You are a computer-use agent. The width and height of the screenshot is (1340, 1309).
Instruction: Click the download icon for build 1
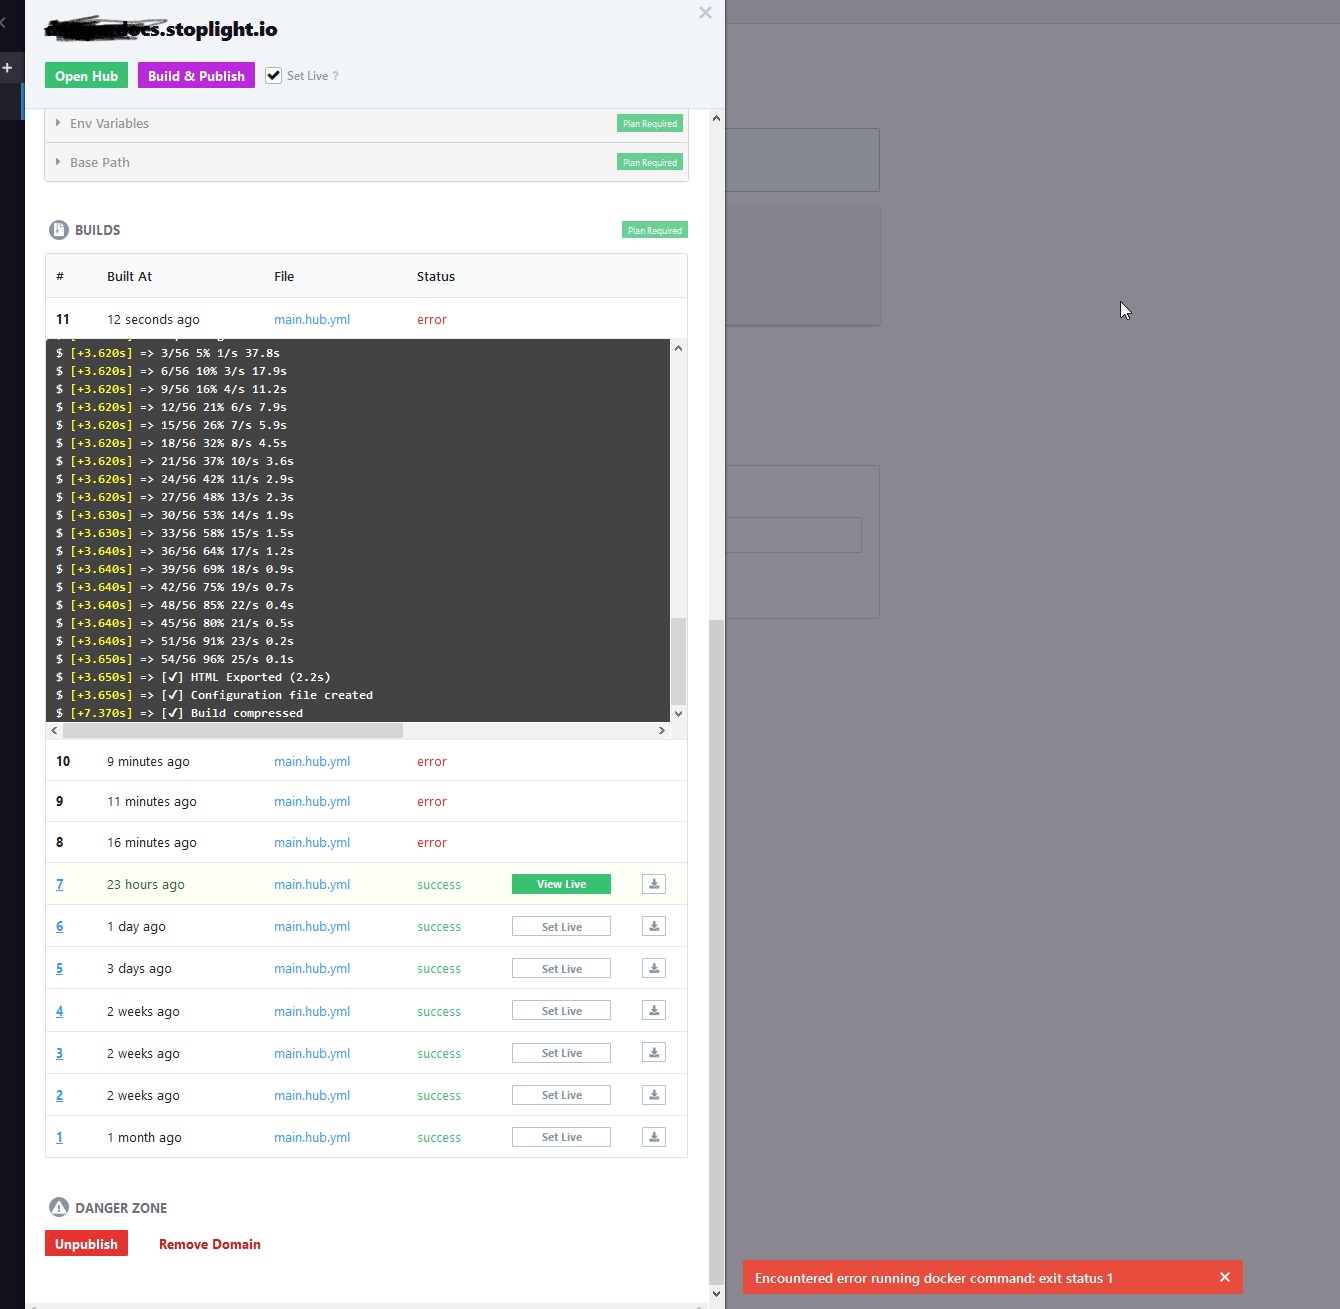coord(654,1137)
